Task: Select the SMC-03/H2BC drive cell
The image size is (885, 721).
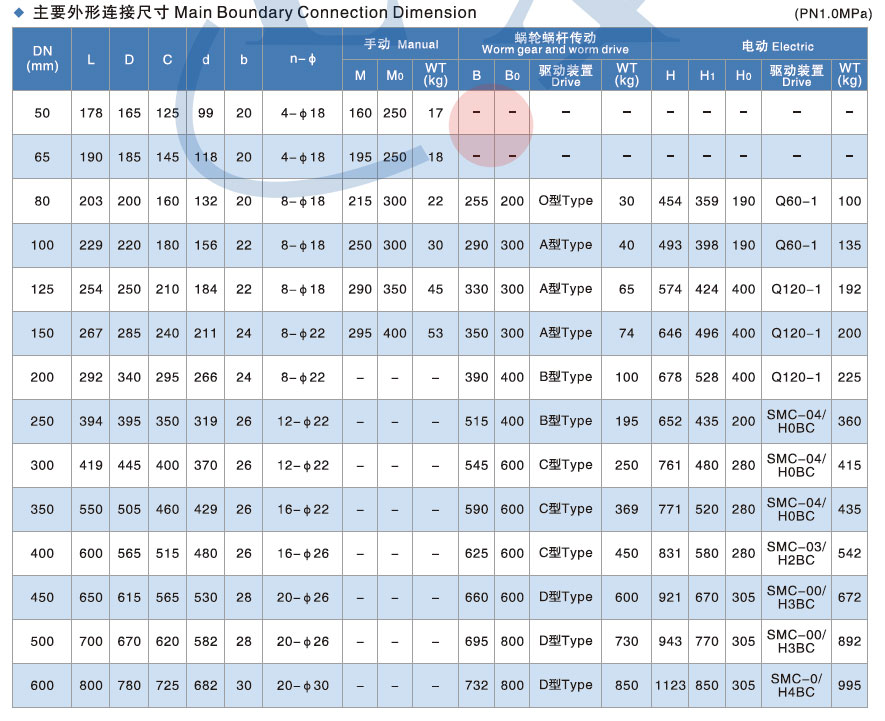Action: [x=796, y=553]
